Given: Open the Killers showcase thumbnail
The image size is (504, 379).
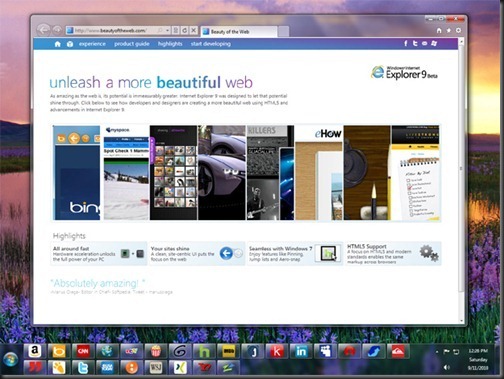Looking at the screenshot, I should tap(270, 173).
